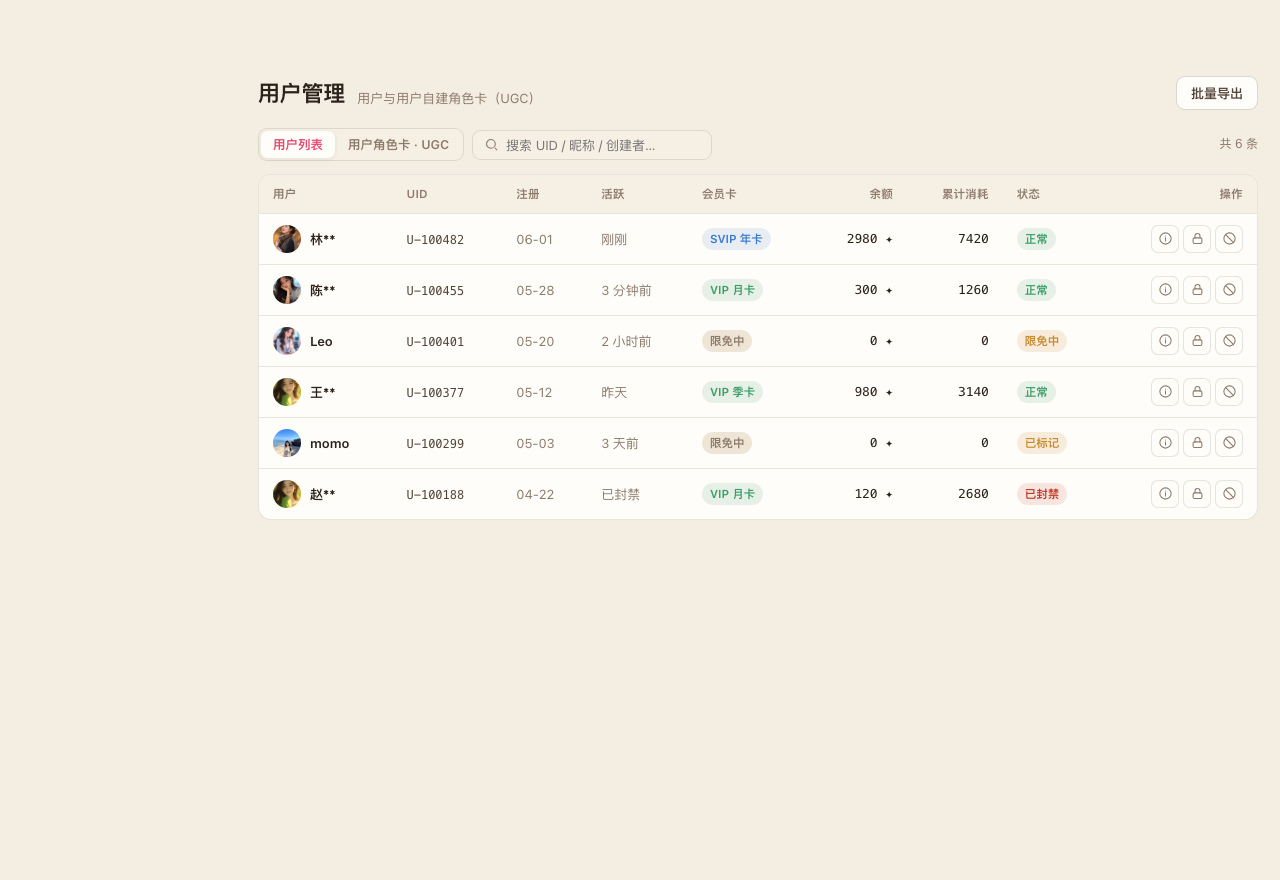Click 限免中 status badge in Leo row
This screenshot has height=880, width=1280.
pyautogui.click(x=1042, y=341)
